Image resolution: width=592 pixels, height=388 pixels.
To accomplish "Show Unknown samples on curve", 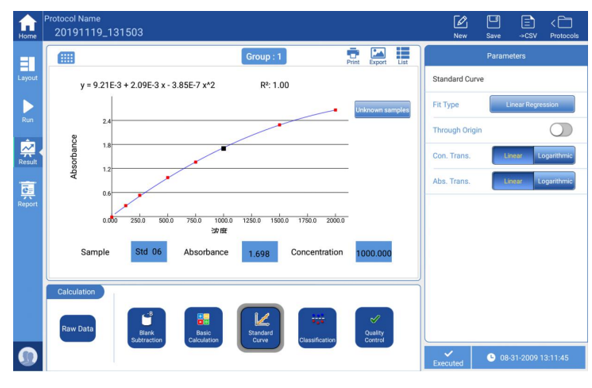I will (x=382, y=109).
